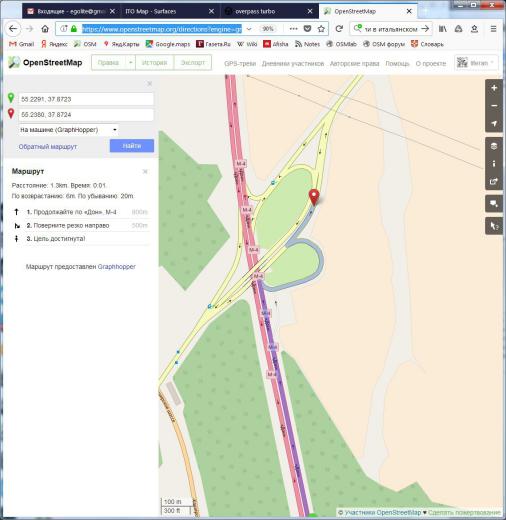This screenshot has height=520, width=506.
Task: Reload the page in the browser
Action: click(x=339, y=29)
